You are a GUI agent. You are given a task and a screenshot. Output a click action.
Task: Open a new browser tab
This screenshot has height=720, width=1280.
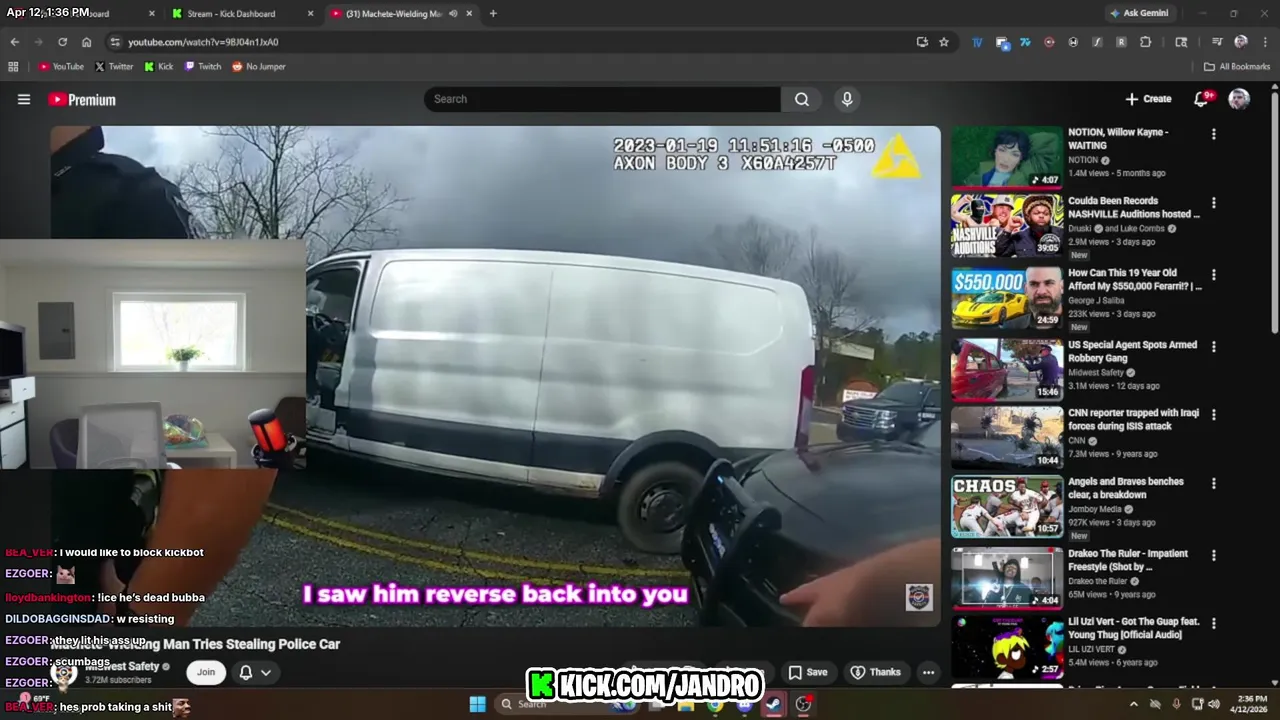coord(493,13)
